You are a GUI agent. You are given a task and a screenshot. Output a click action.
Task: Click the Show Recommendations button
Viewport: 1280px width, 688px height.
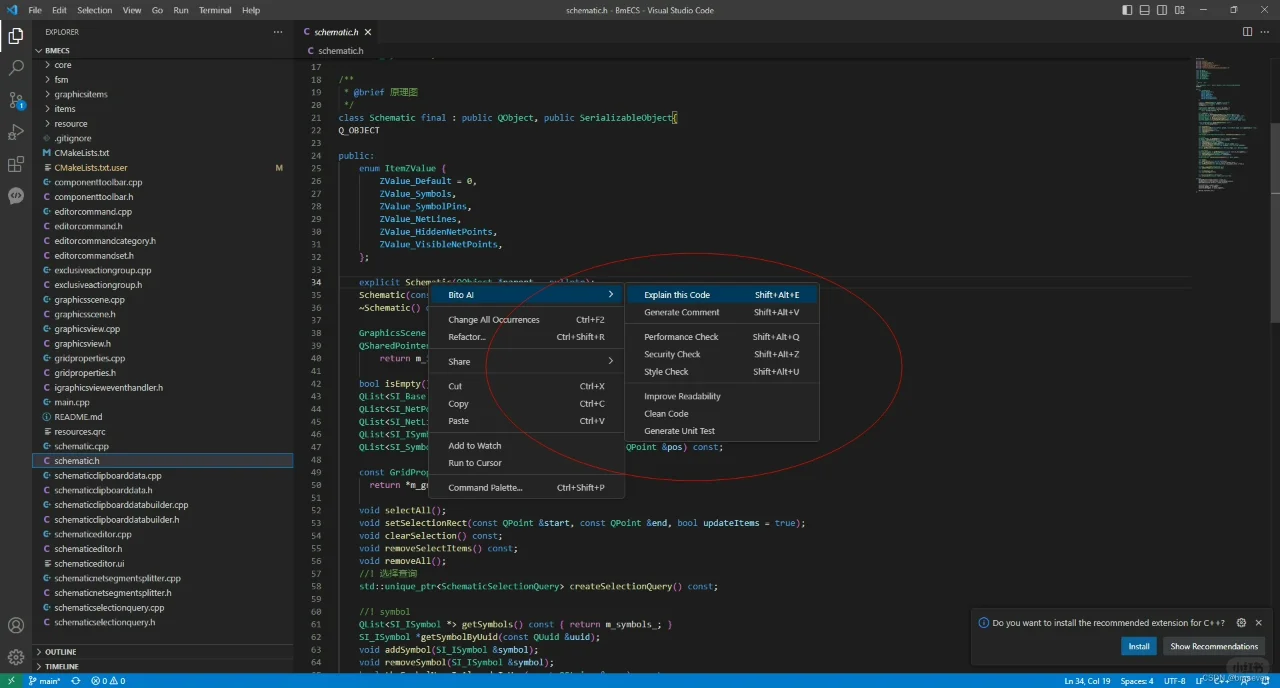pos(1213,647)
